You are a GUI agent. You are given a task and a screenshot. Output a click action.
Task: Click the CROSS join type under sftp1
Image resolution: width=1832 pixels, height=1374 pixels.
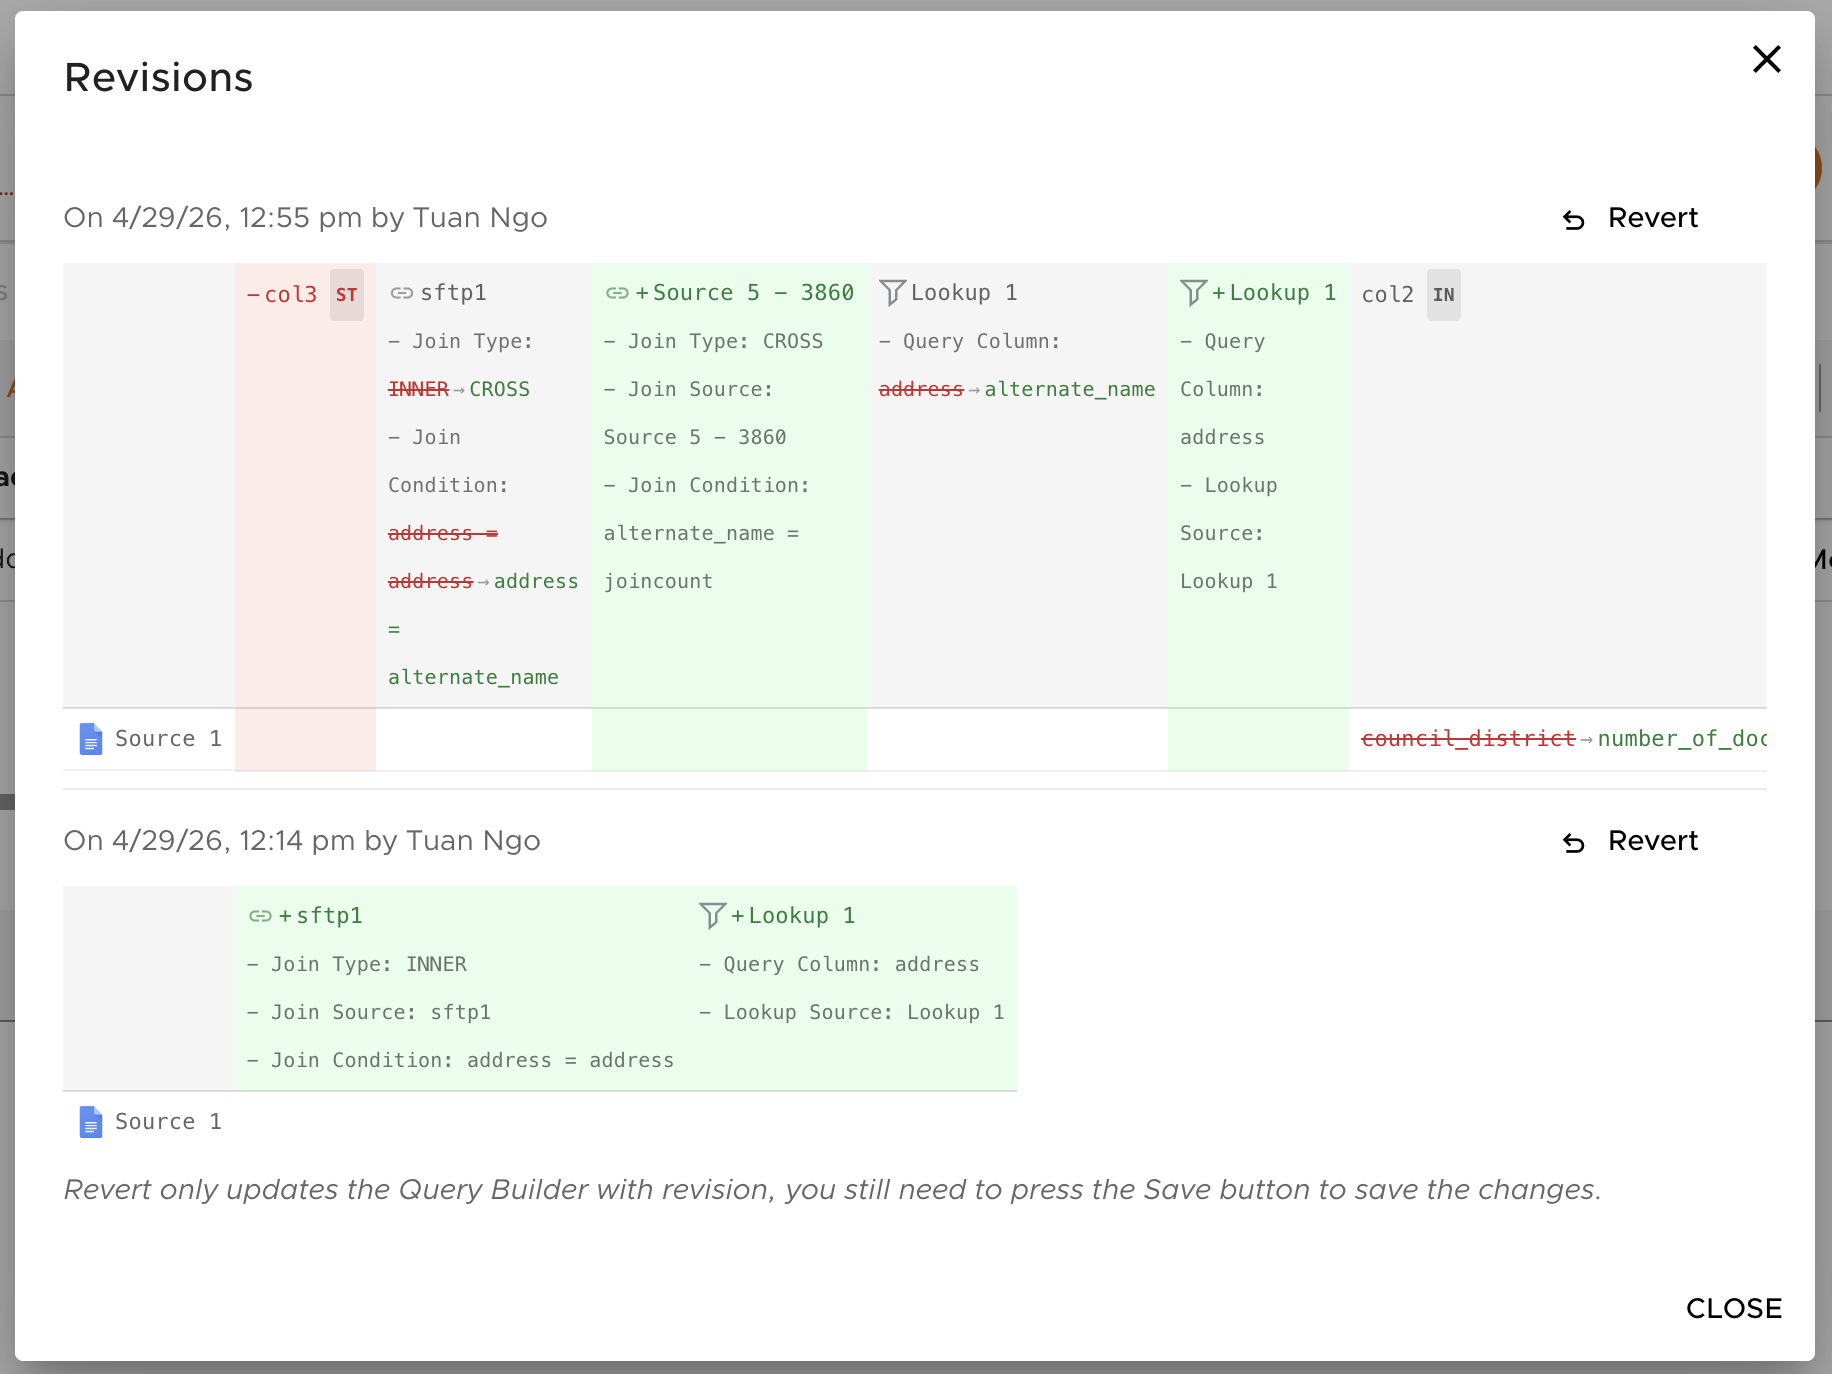click(x=500, y=389)
